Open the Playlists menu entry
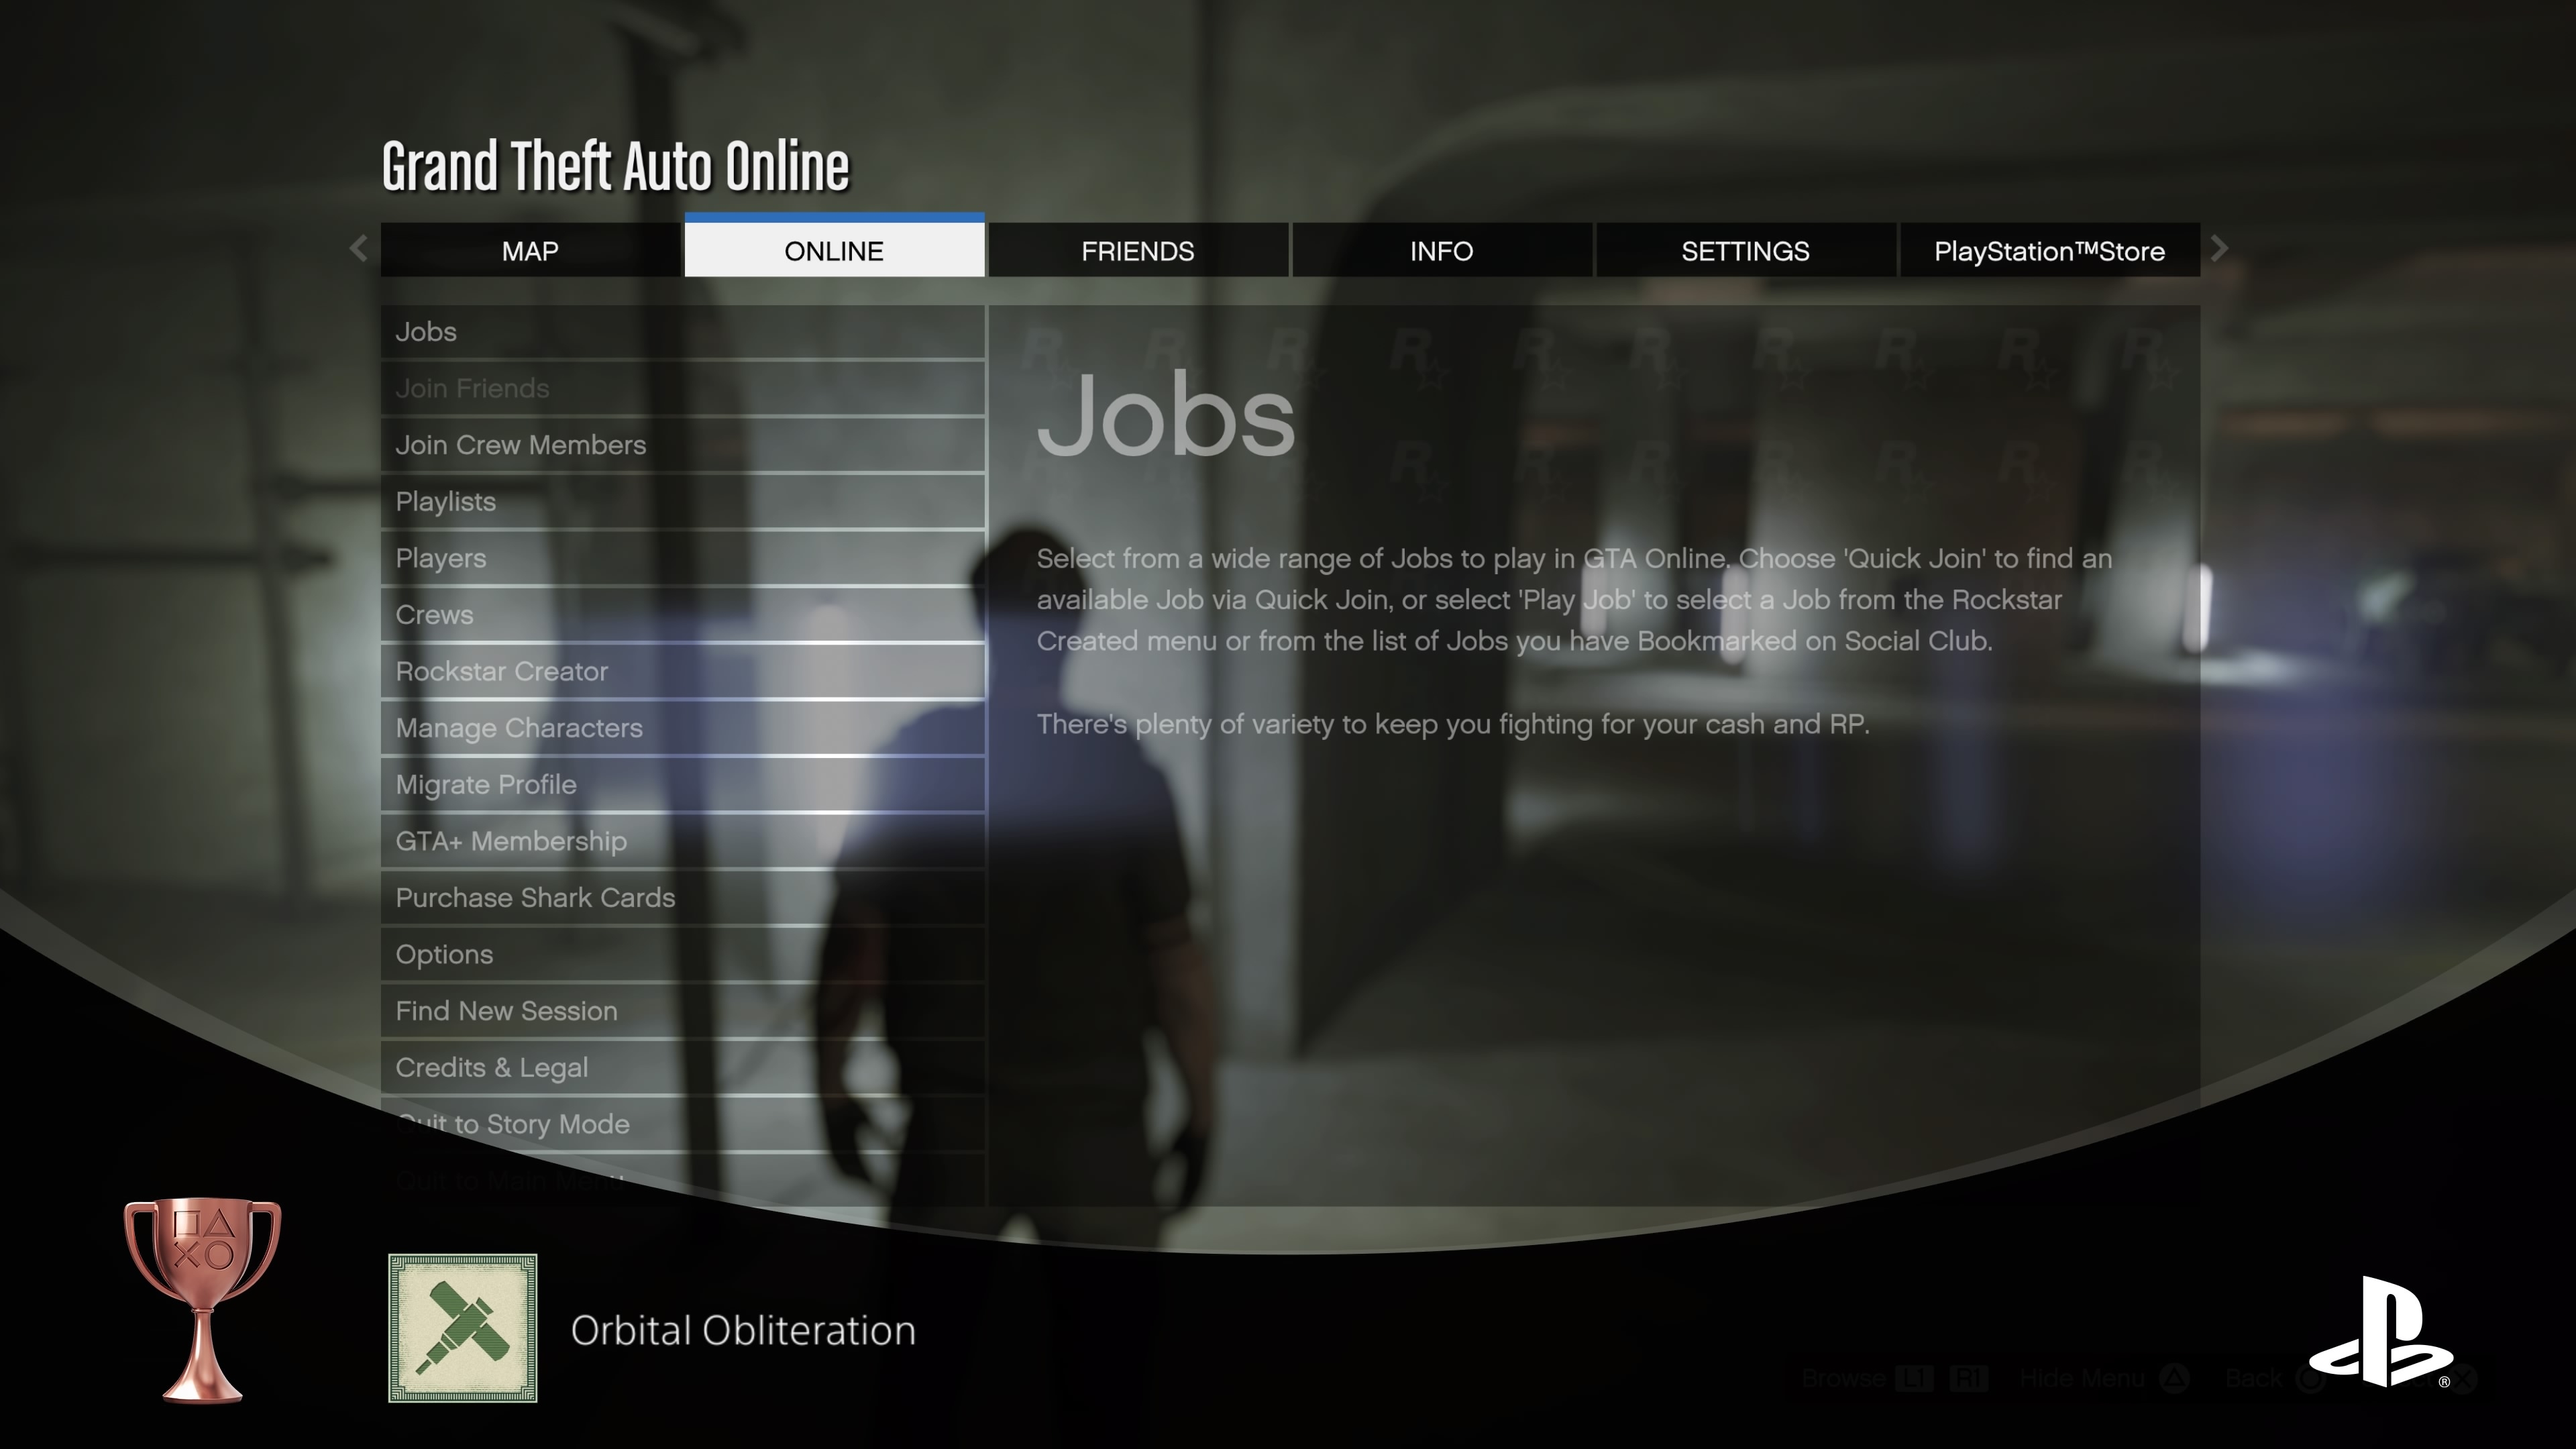The height and width of the screenshot is (1449, 2576). [x=683, y=502]
